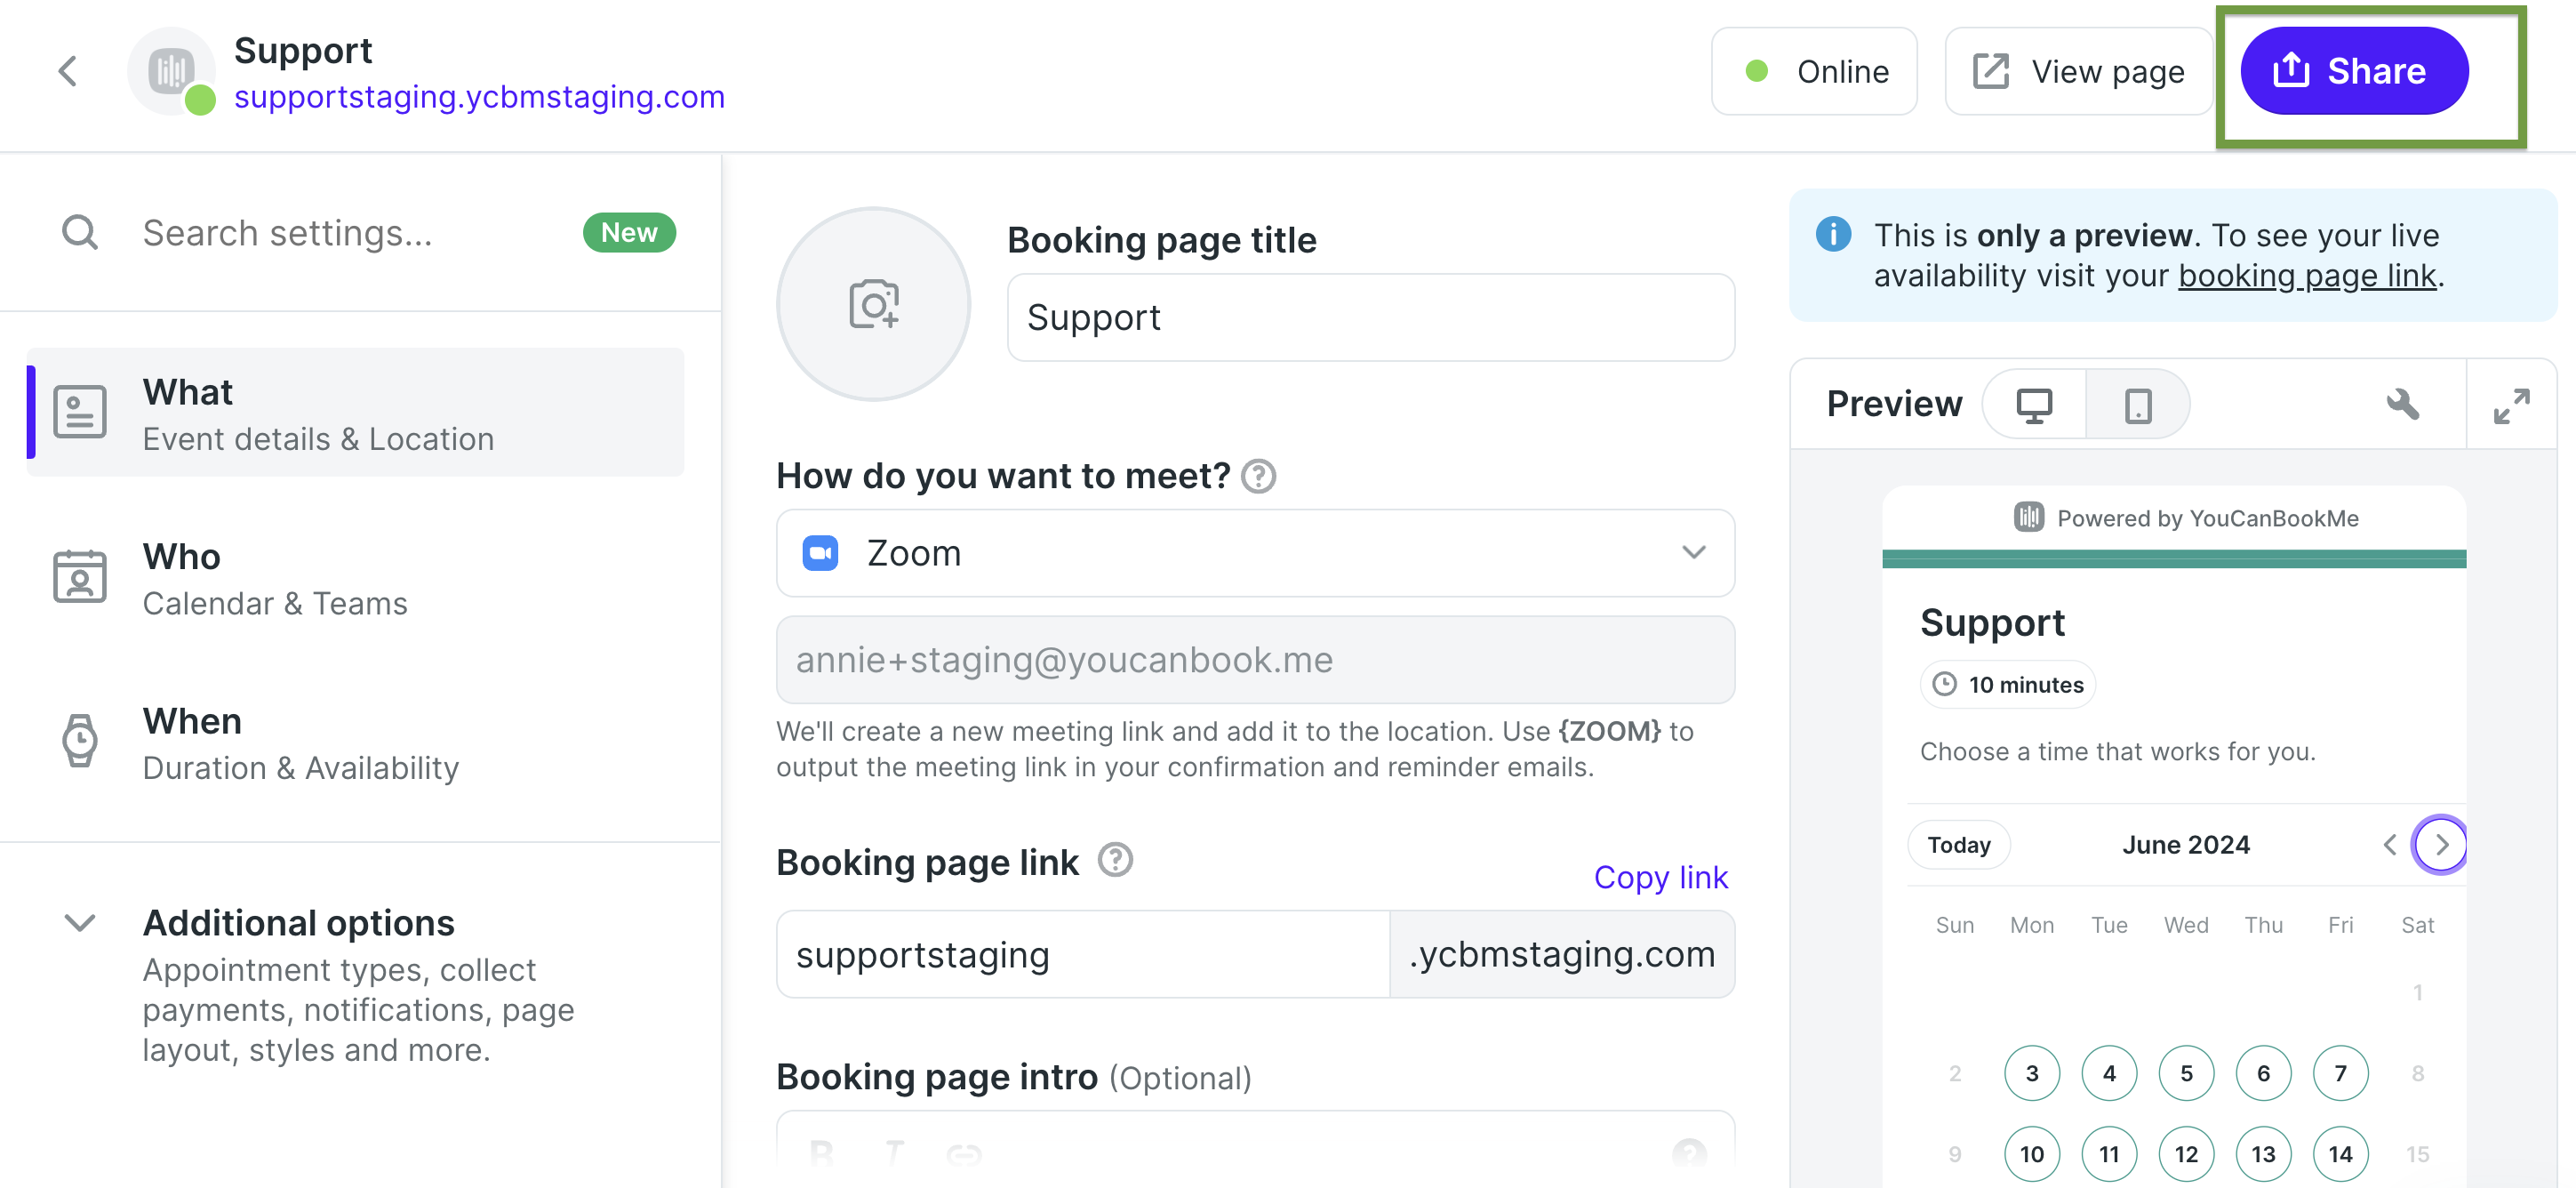Click the Search settings field
Viewport: 2576px width, 1188px height.
point(340,233)
